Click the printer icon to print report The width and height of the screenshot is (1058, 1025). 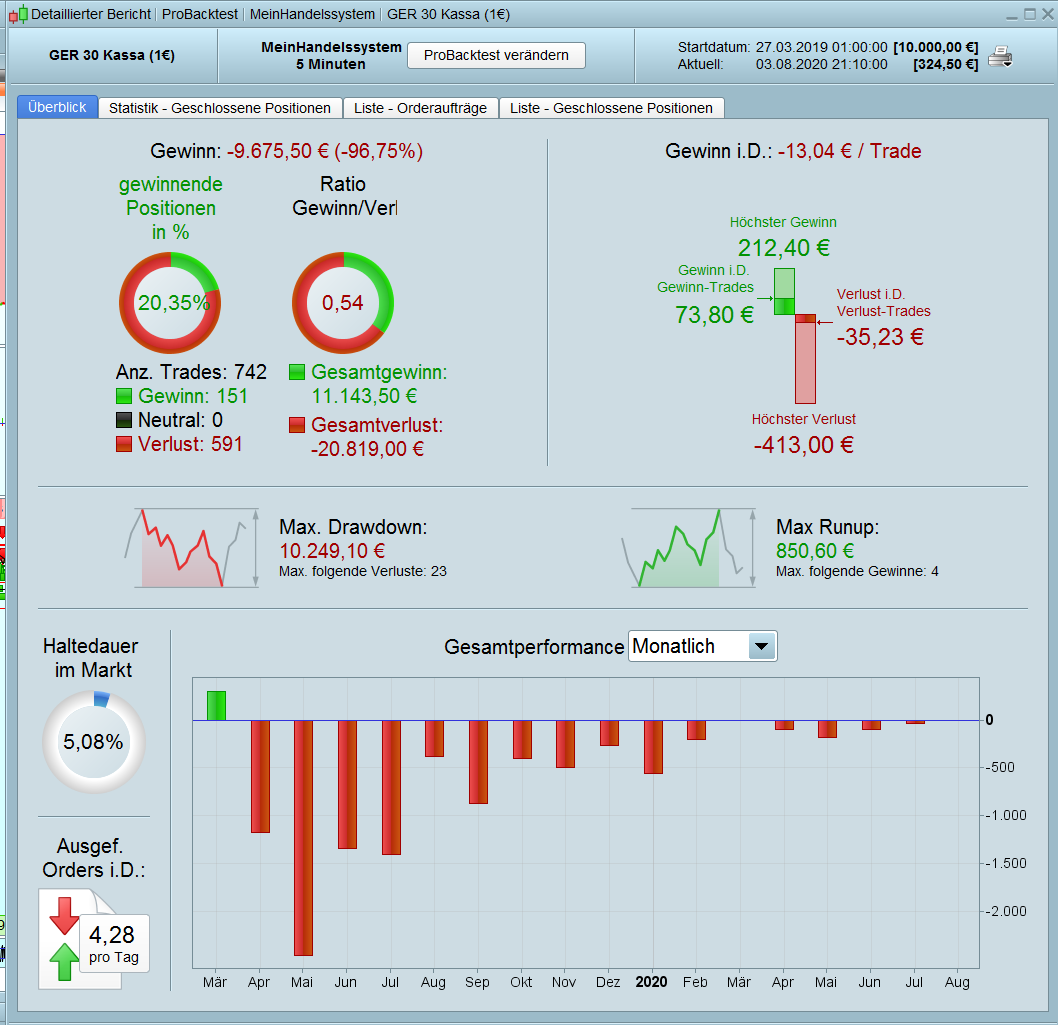(1000, 57)
